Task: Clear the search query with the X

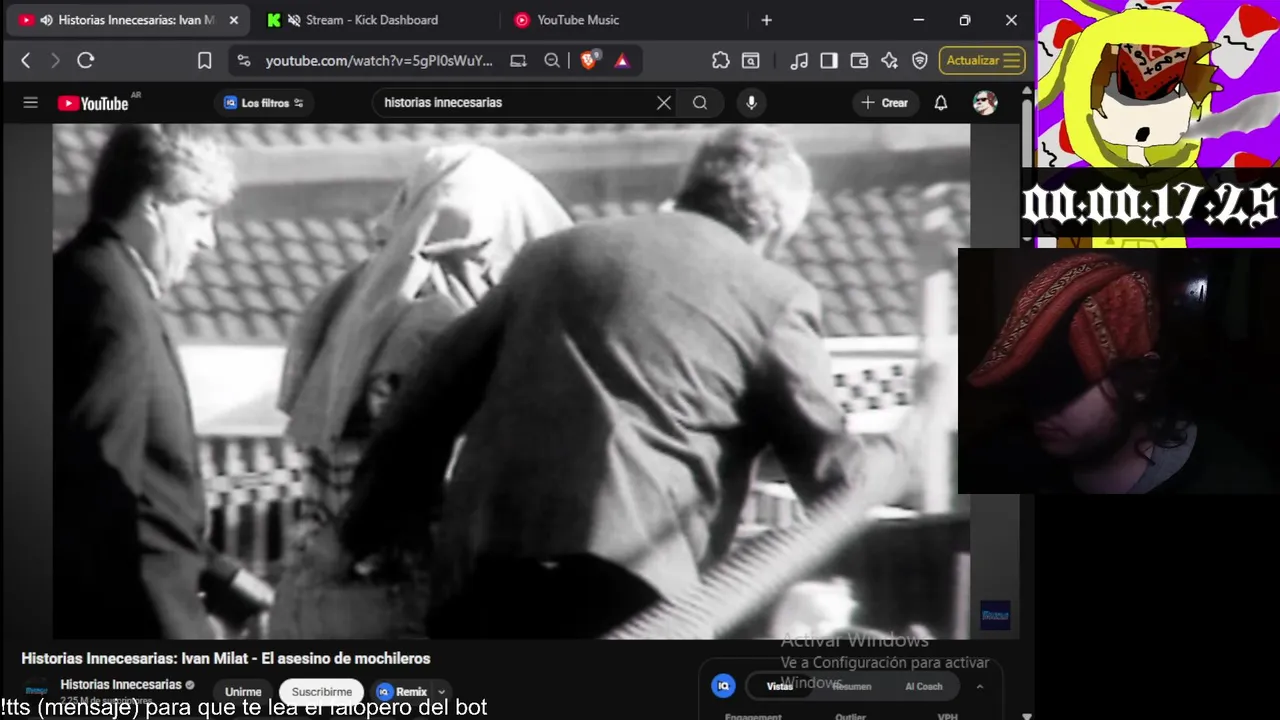Action: pyautogui.click(x=664, y=103)
